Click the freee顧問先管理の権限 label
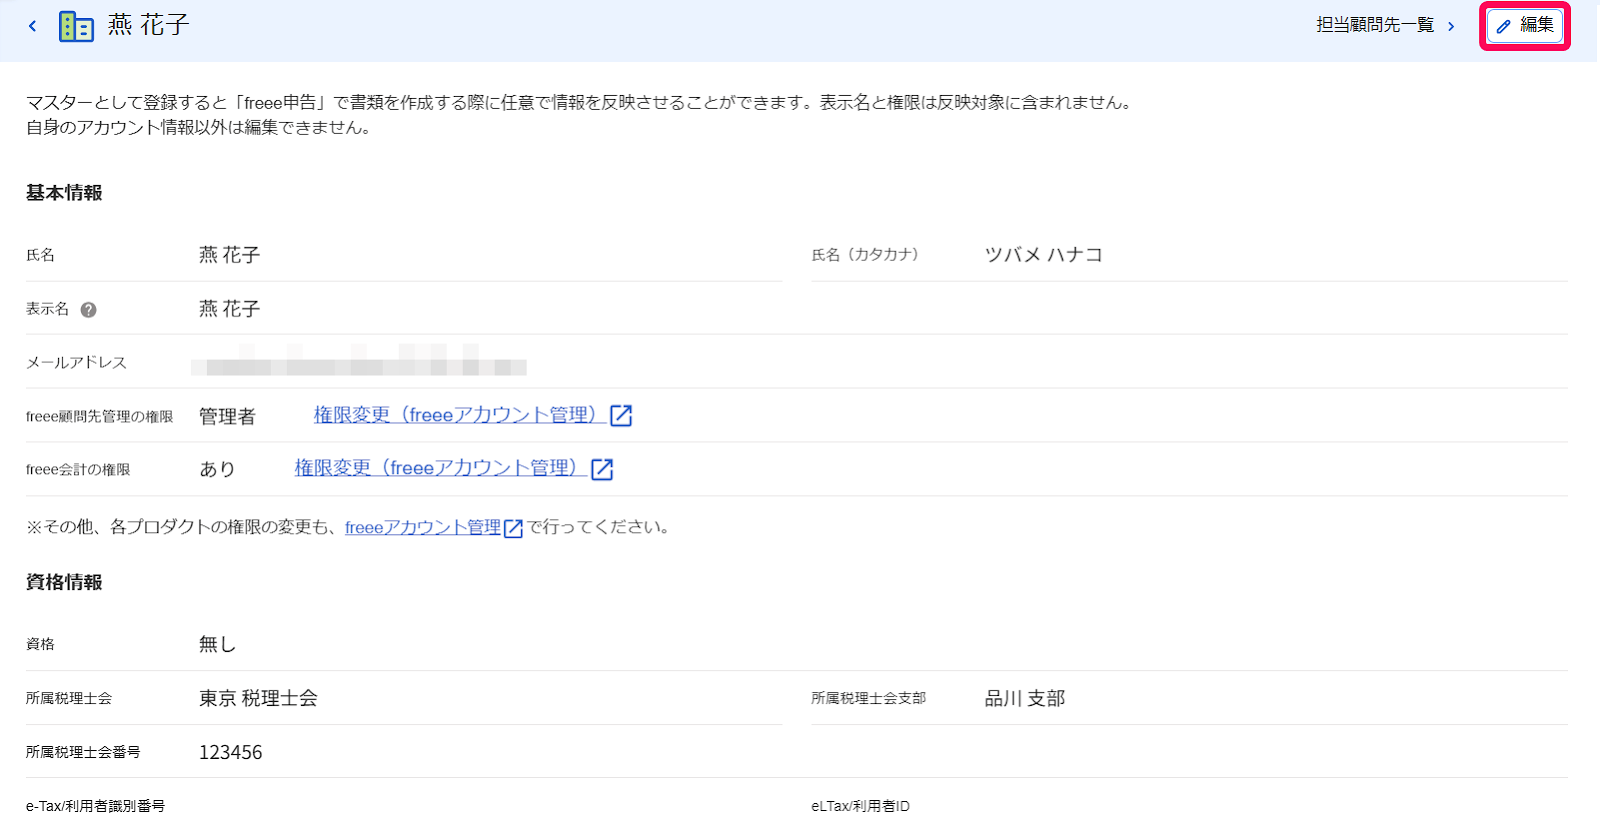Image resolution: width=1600 pixels, height=823 pixels. pyautogui.click(x=99, y=416)
